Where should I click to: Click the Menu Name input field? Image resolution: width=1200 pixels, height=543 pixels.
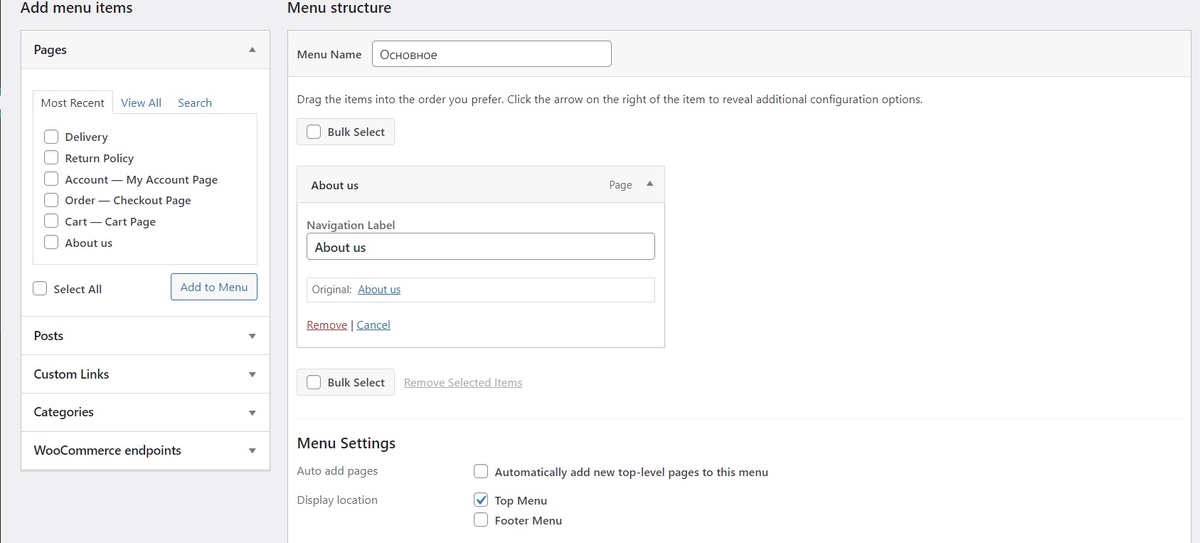(491, 54)
